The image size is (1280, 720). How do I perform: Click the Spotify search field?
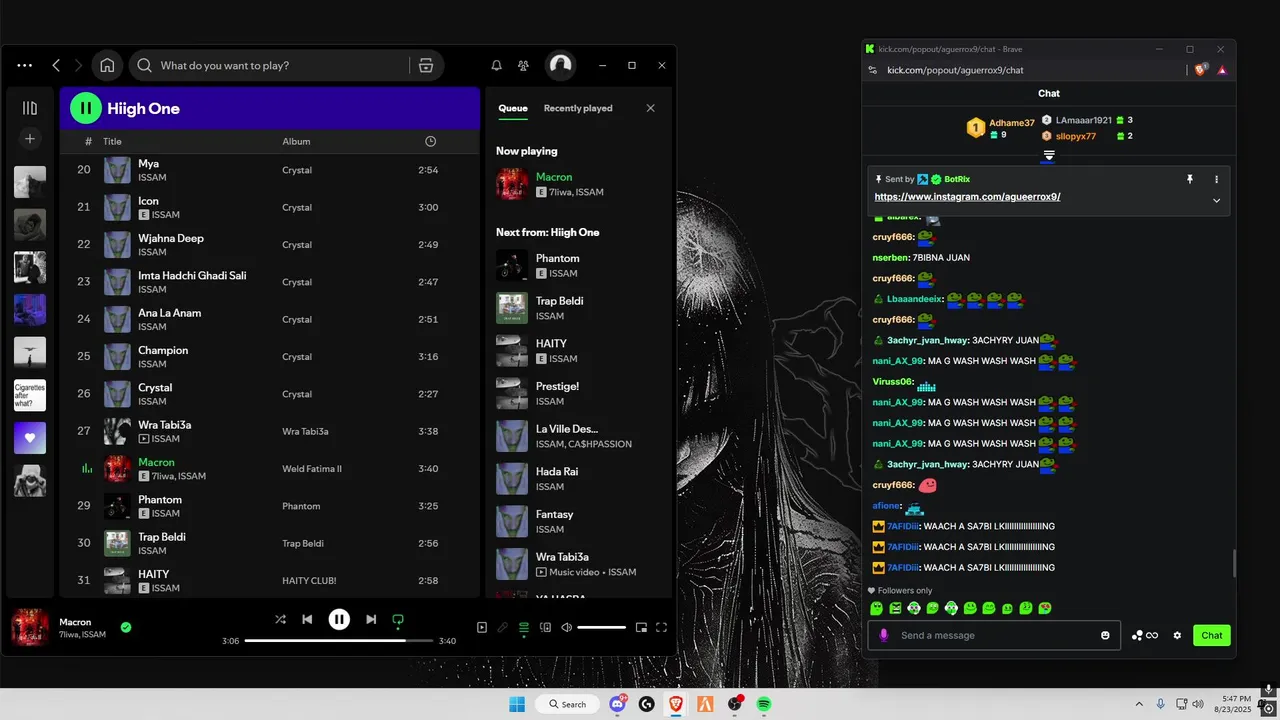270,65
